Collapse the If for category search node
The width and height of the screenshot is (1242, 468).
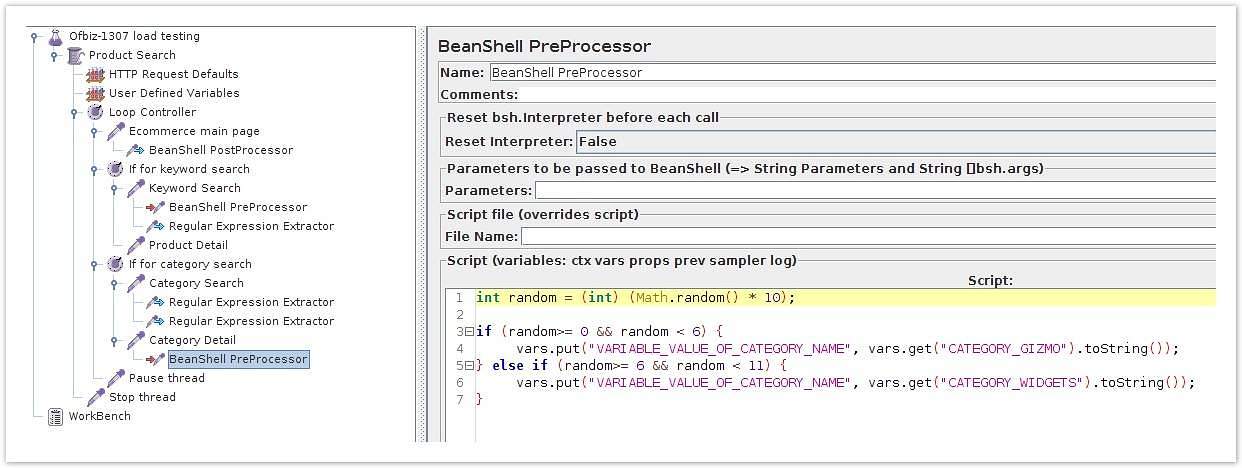(94, 264)
